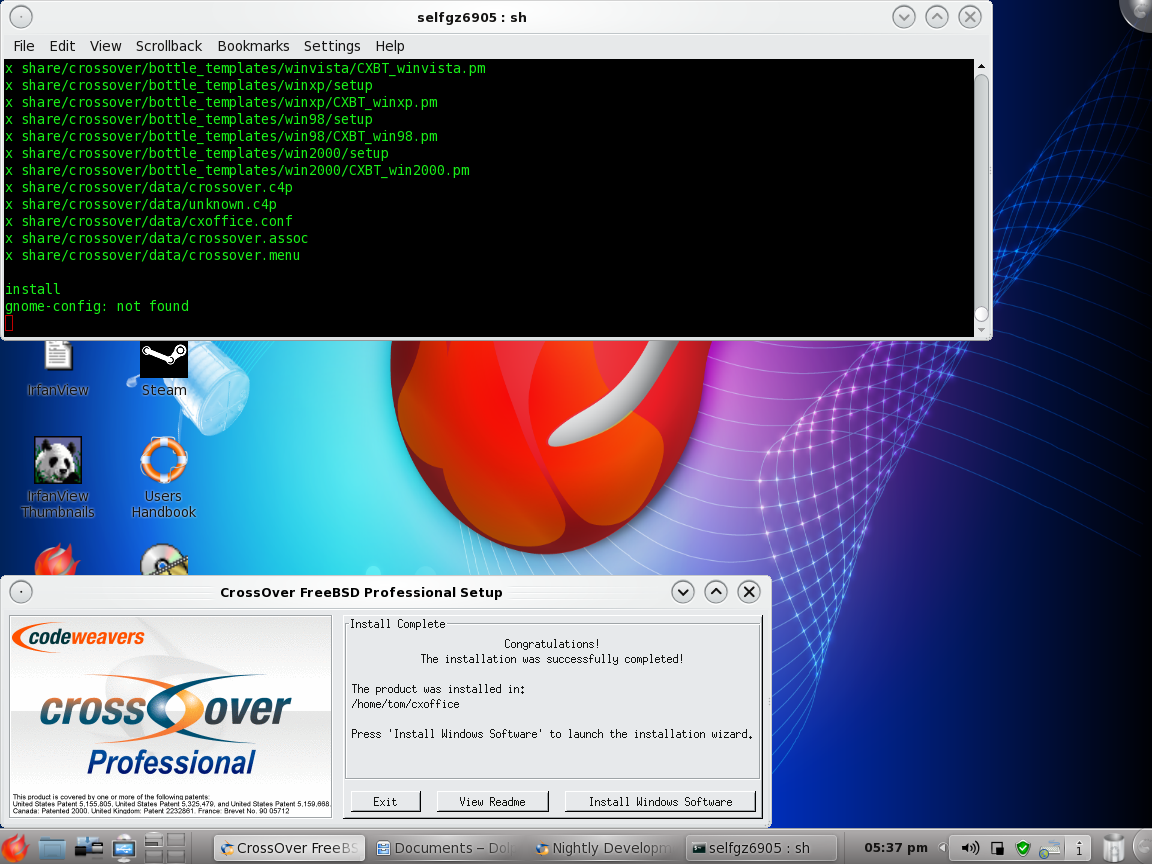Click terminal scrollbar down arrow

coord(981,330)
